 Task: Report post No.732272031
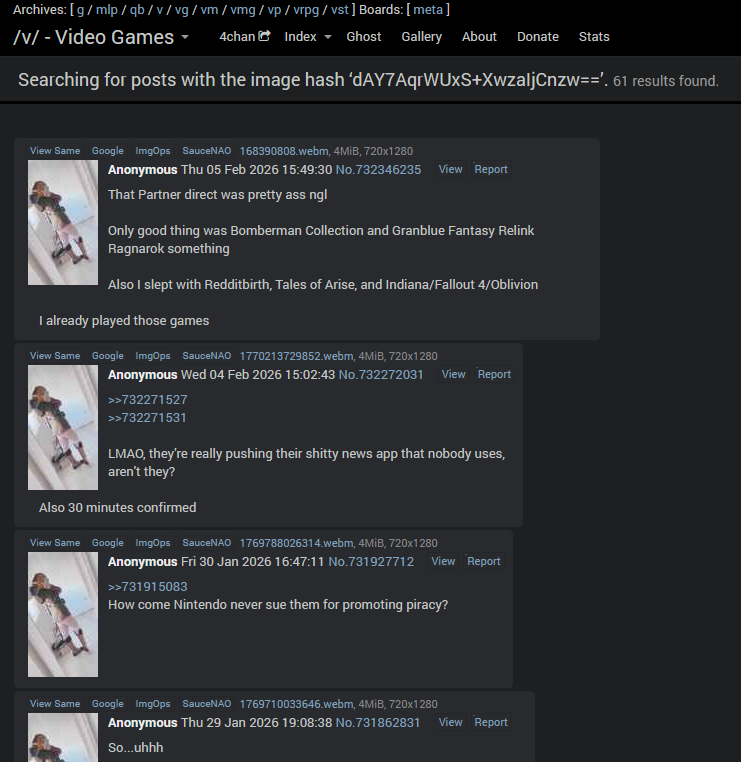(x=494, y=374)
